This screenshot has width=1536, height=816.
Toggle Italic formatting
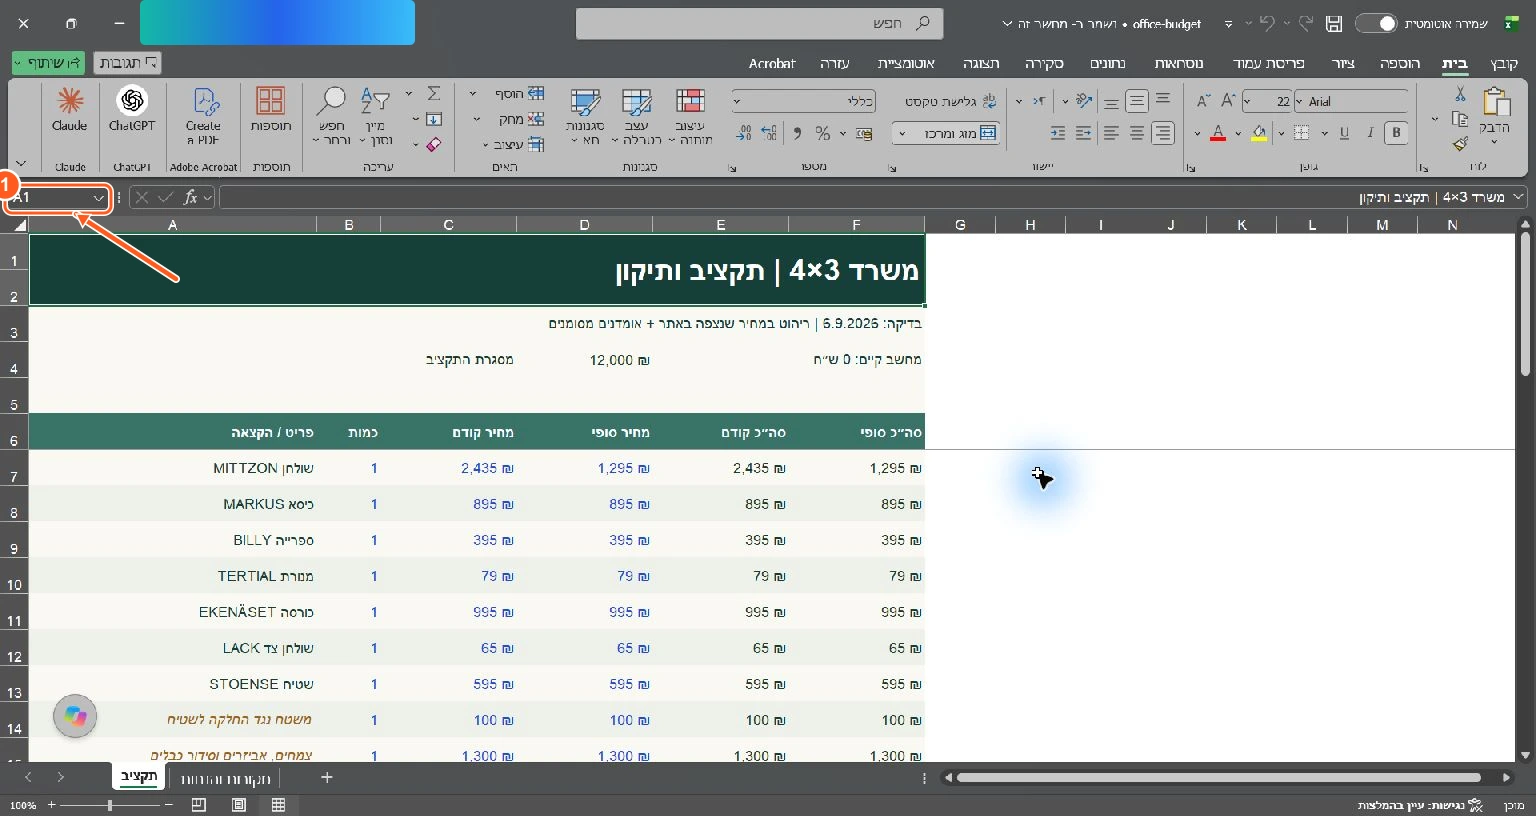pyautogui.click(x=1370, y=133)
